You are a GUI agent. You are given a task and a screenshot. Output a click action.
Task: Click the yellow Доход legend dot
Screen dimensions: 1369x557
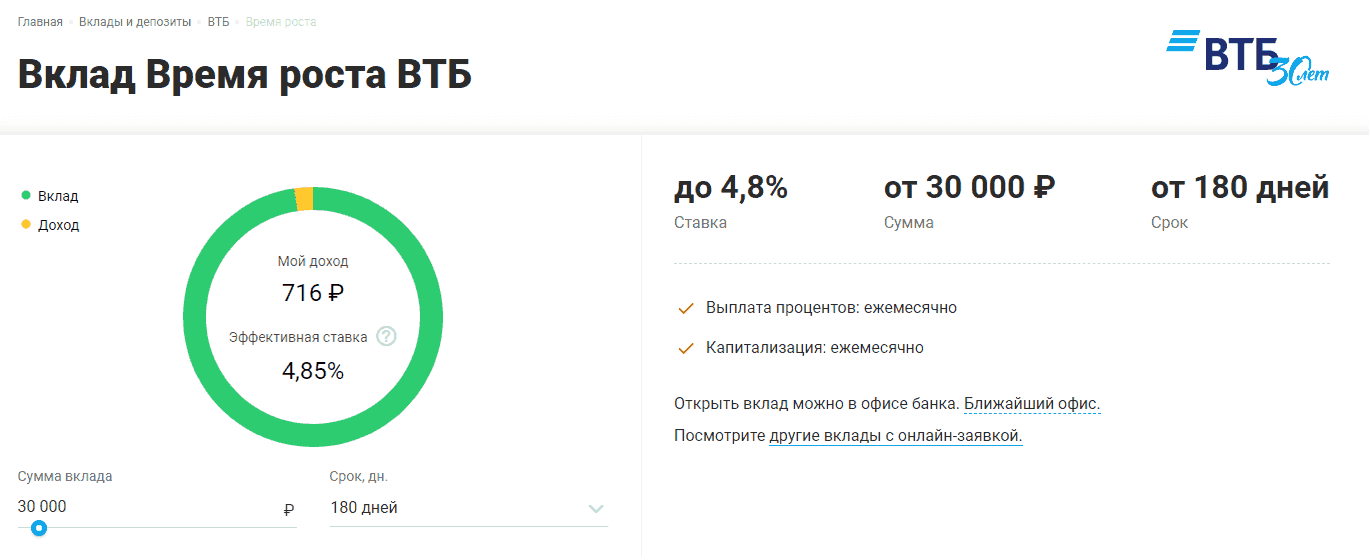[x=26, y=225]
